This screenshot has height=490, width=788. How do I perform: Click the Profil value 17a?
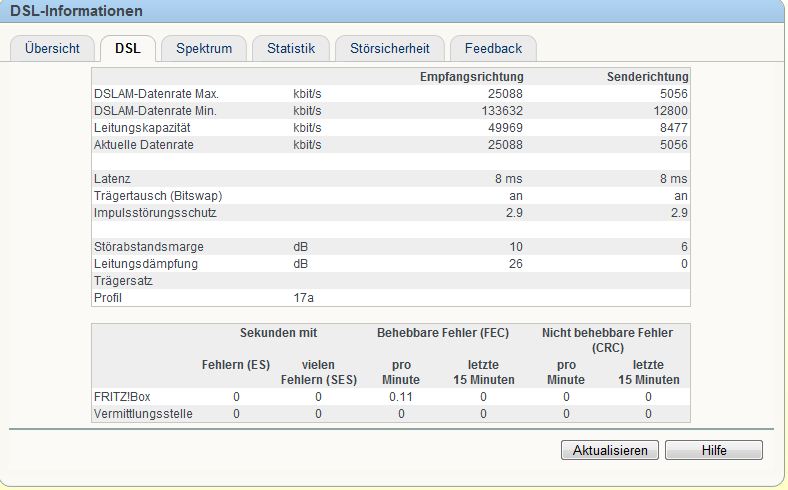pyautogui.click(x=304, y=298)
